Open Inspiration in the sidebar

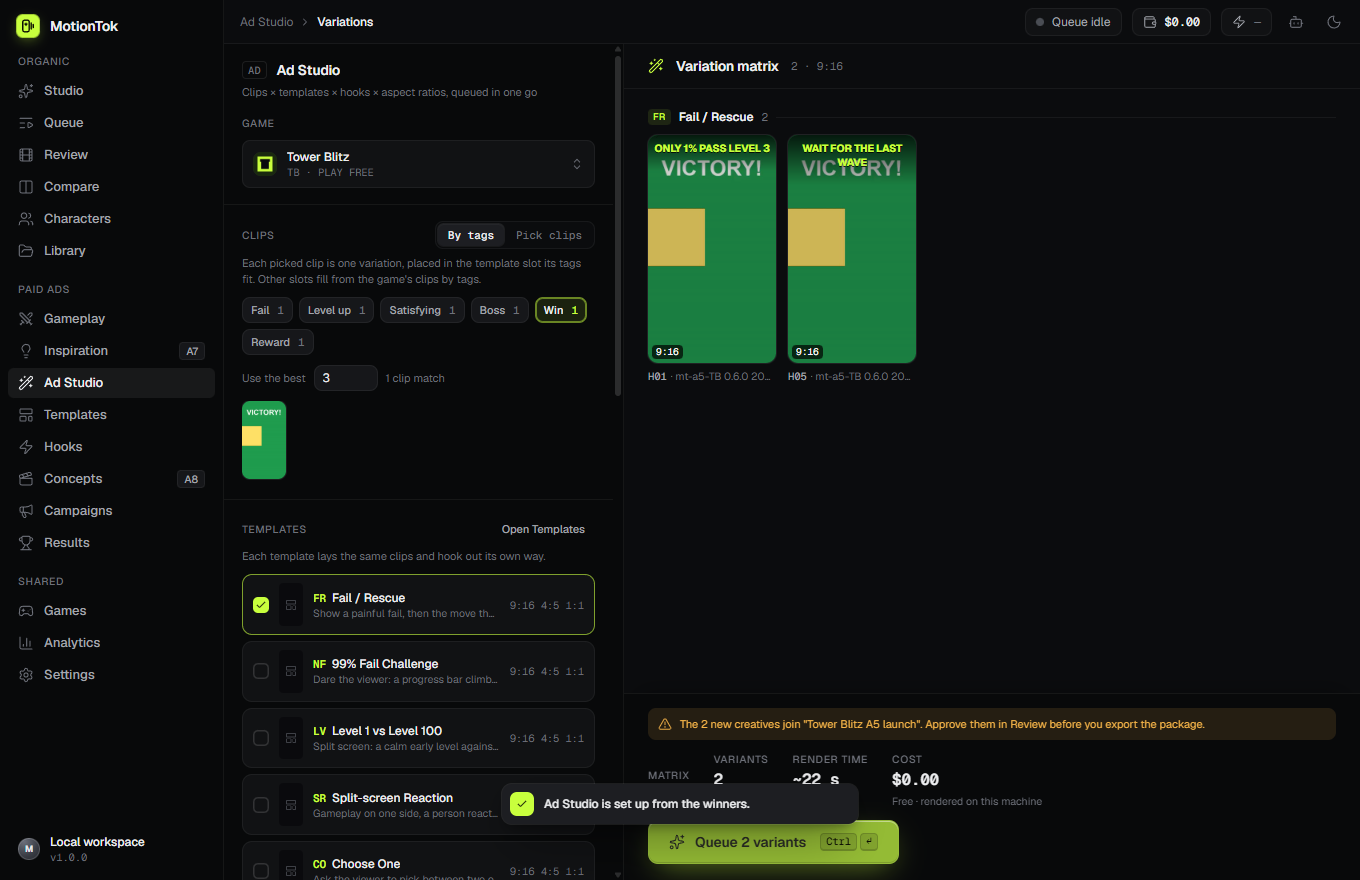(111, 351)
